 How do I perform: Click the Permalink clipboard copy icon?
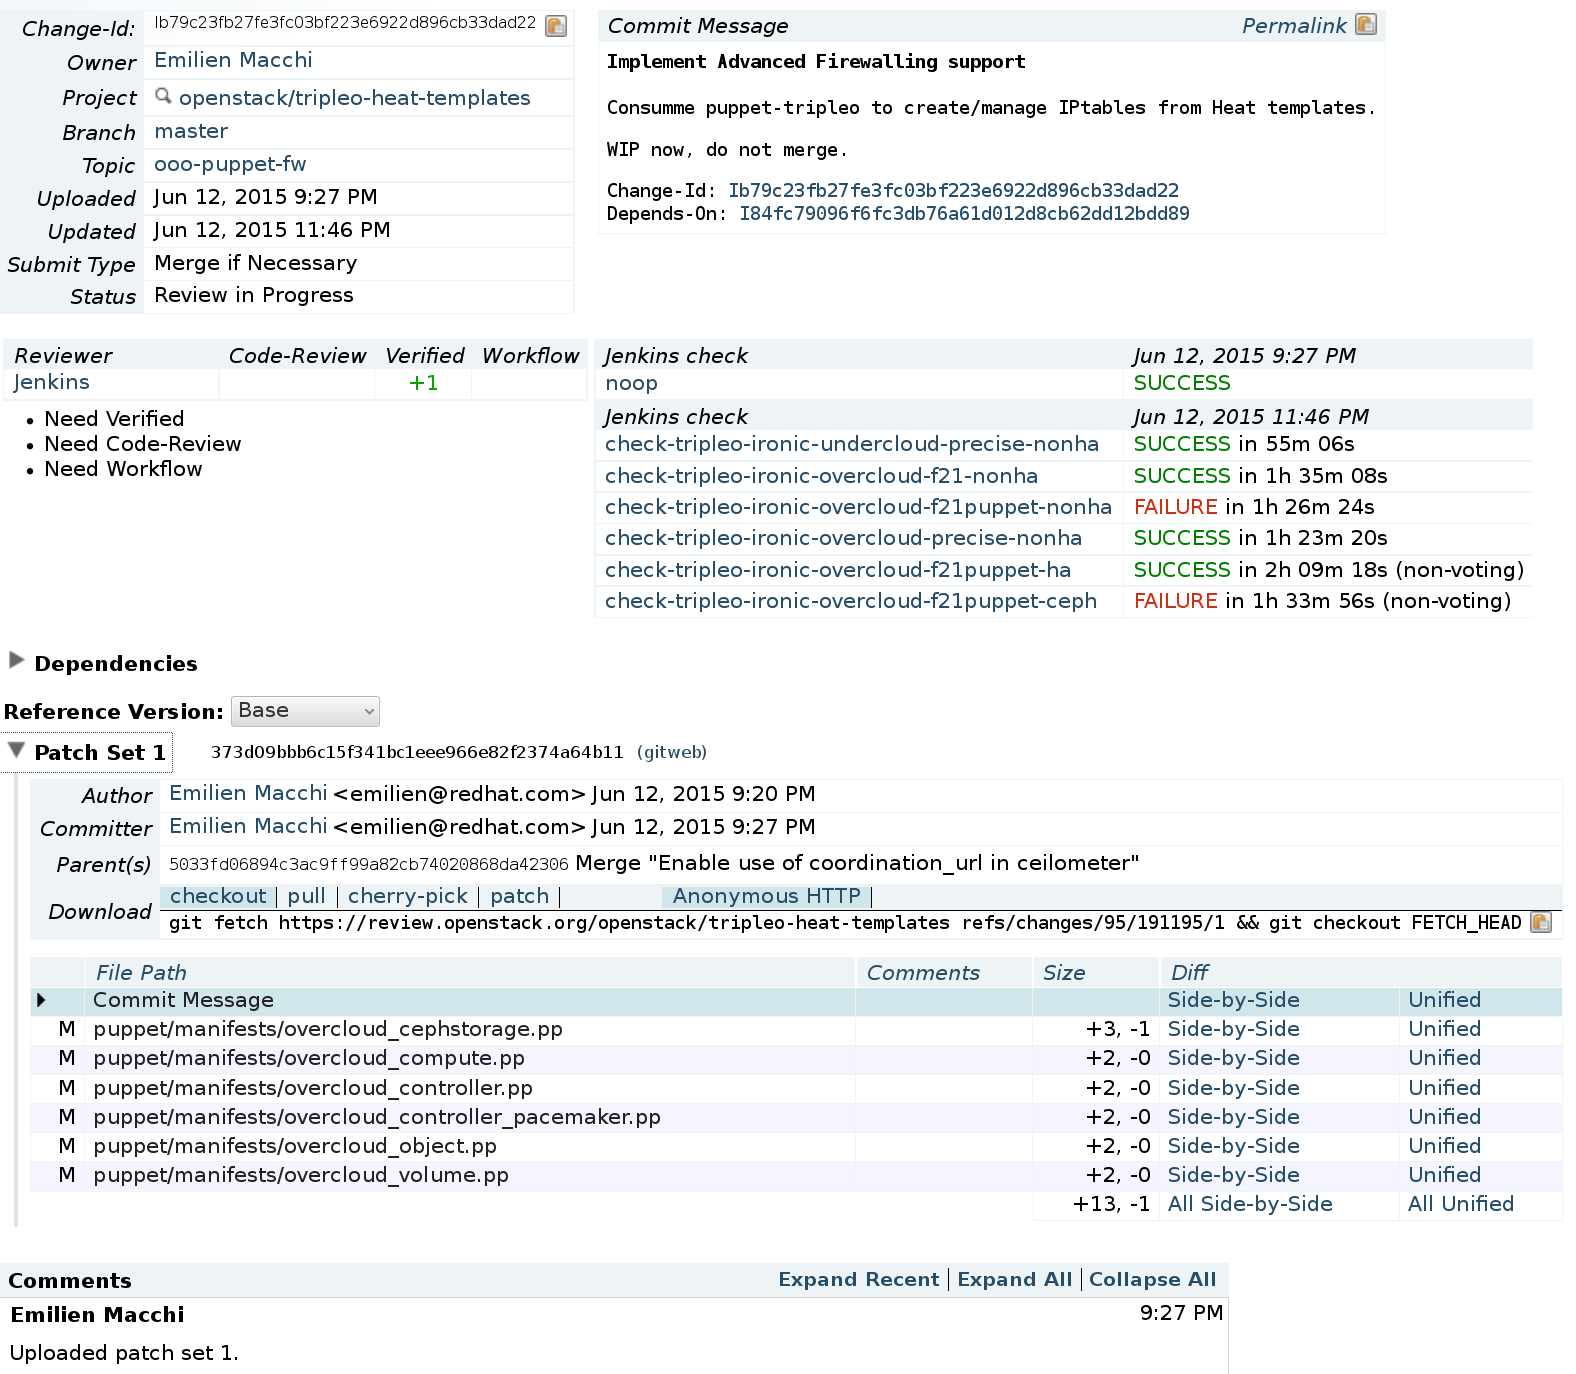pos(1365,25)
